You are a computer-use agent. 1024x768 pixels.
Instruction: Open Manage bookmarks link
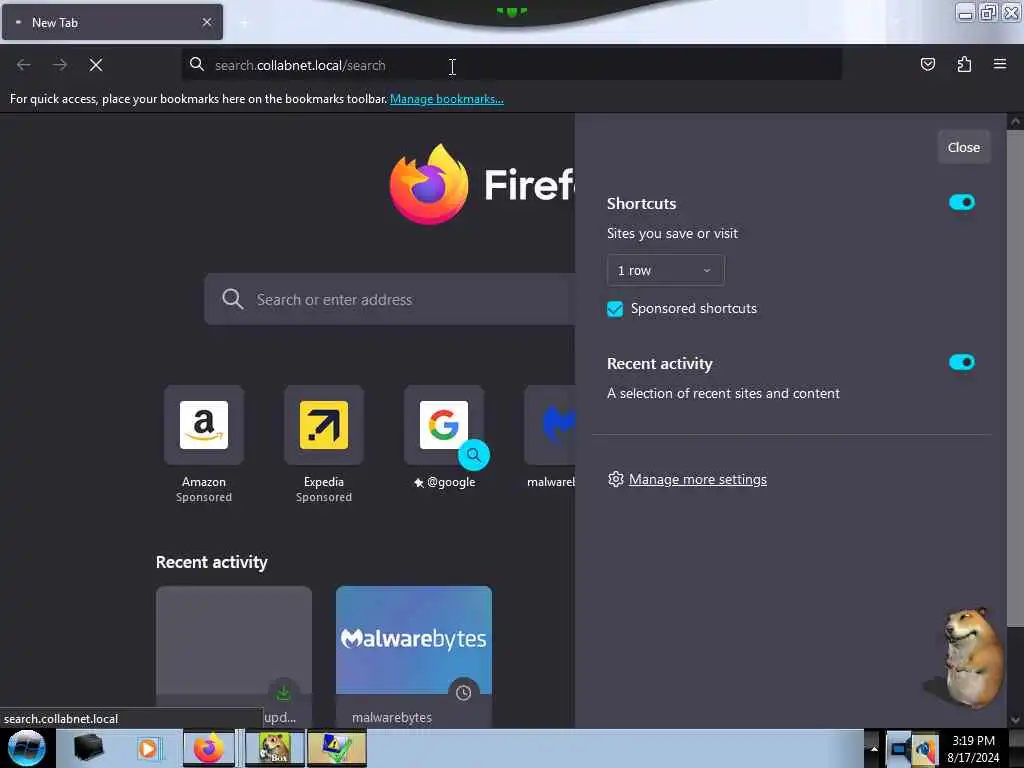pyautogui.click(x=447, y=99)
